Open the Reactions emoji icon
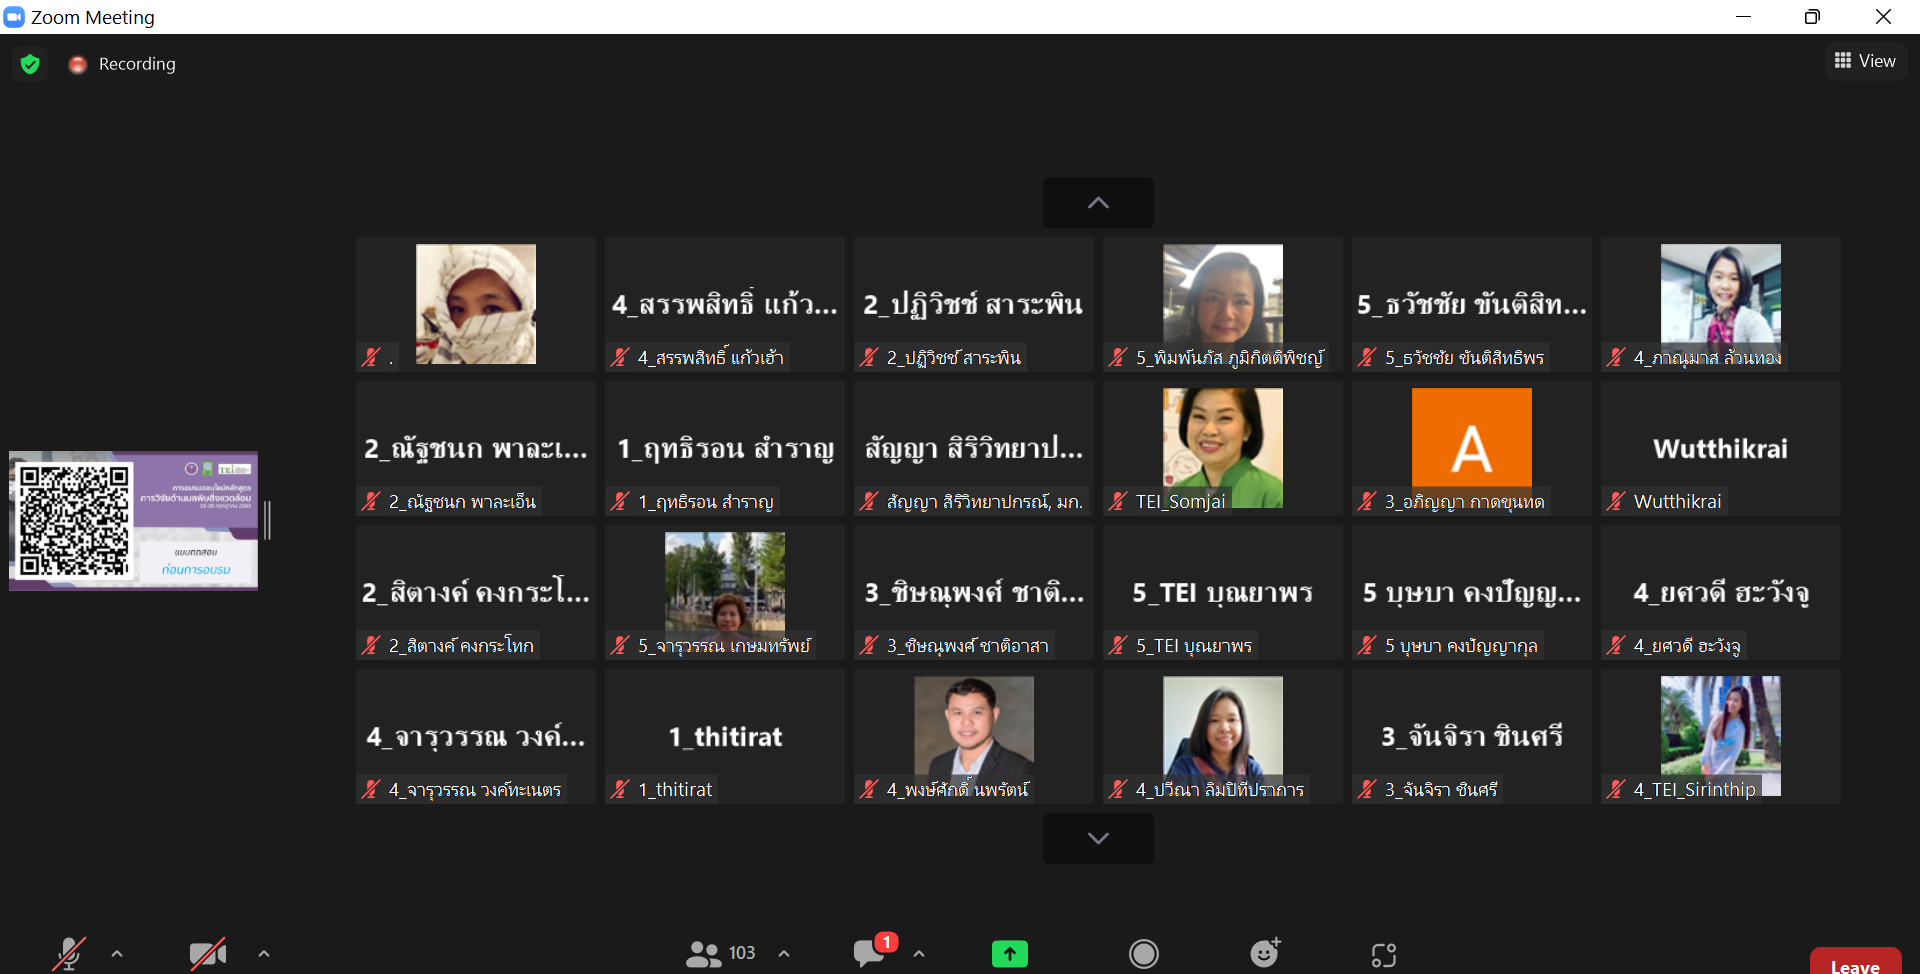 point(1264,954)
